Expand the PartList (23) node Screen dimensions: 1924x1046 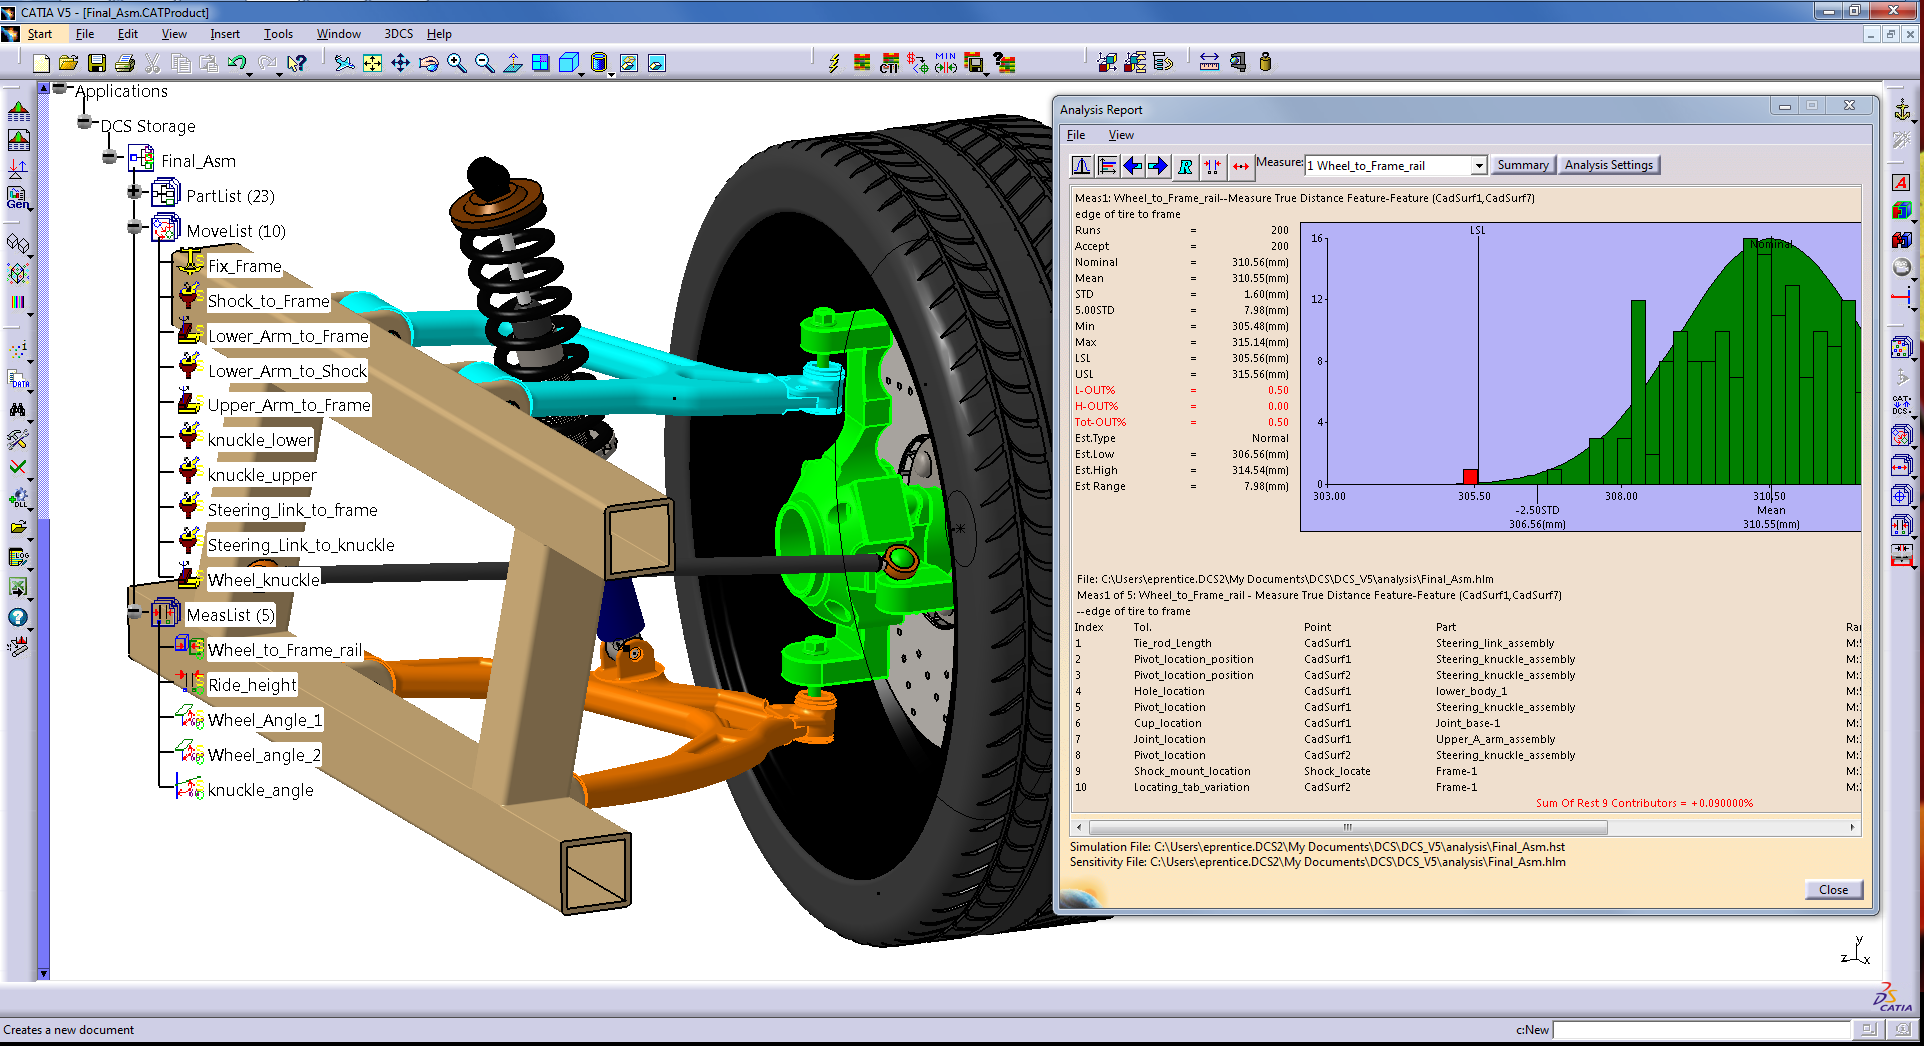point(135,191)
